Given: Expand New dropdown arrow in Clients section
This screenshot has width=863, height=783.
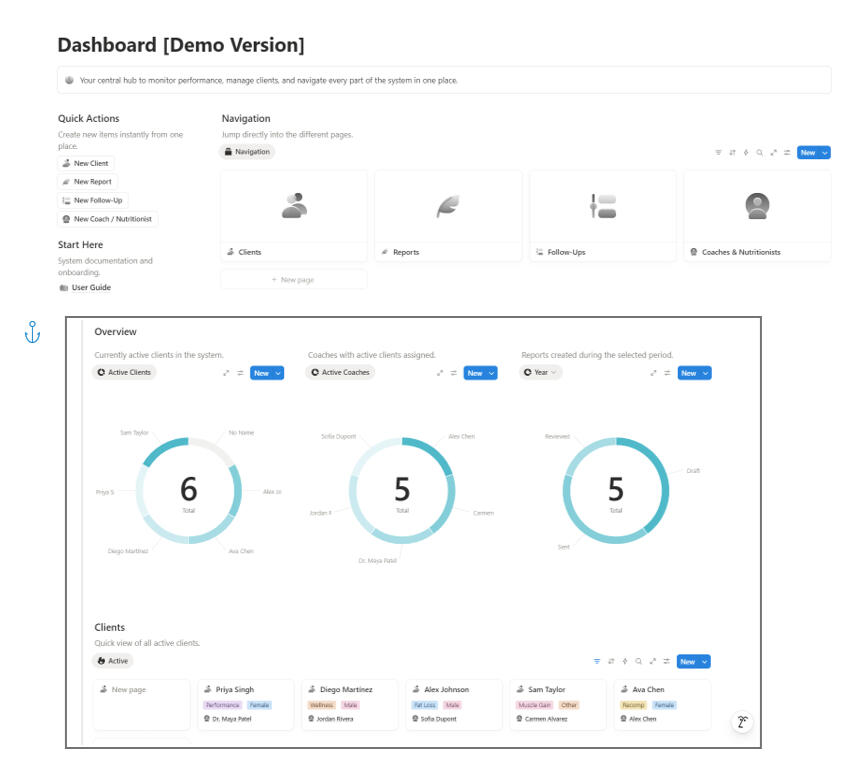Looking at the screenshot, I should click(703, 661).
